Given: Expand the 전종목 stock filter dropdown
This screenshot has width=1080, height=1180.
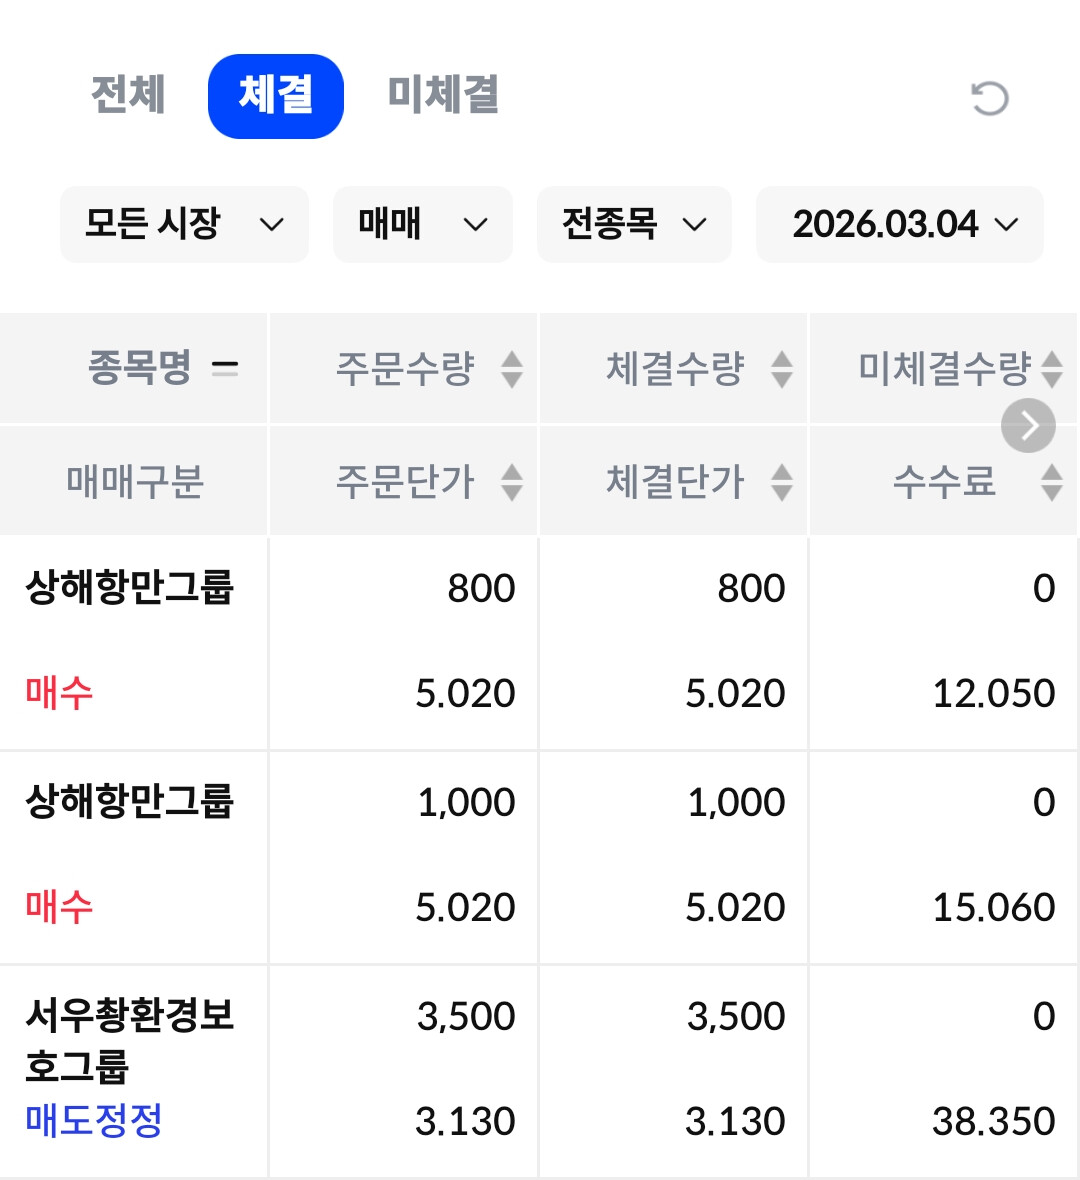Looking at the screenshot, I should pos(634,224).
